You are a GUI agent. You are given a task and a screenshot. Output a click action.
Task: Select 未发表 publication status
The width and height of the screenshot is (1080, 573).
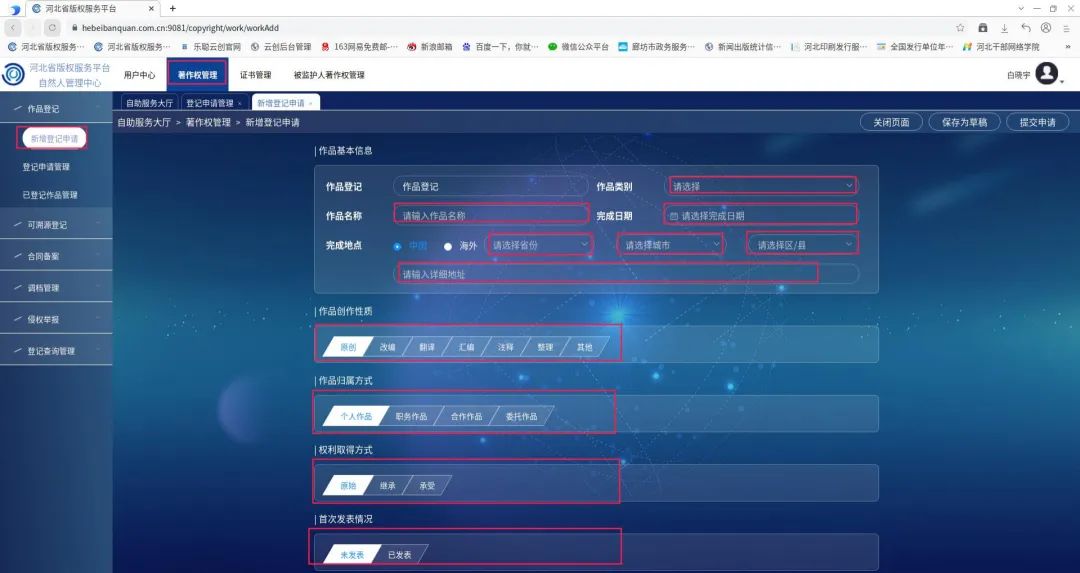coord(352,554)
